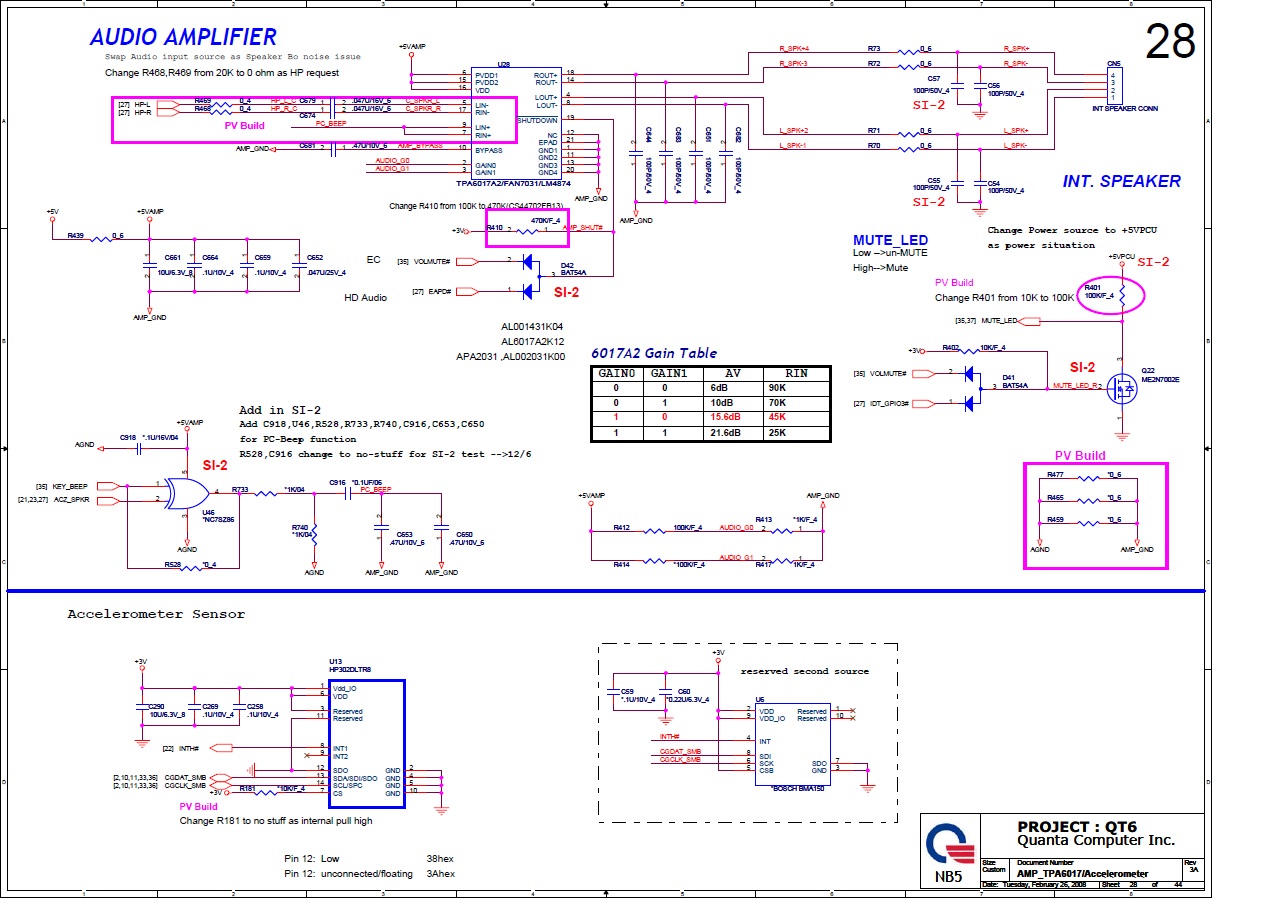Click the 'KEY_BEEP' net label
This screenshot has height=900, width=1285.
click(x=70, y=486)
